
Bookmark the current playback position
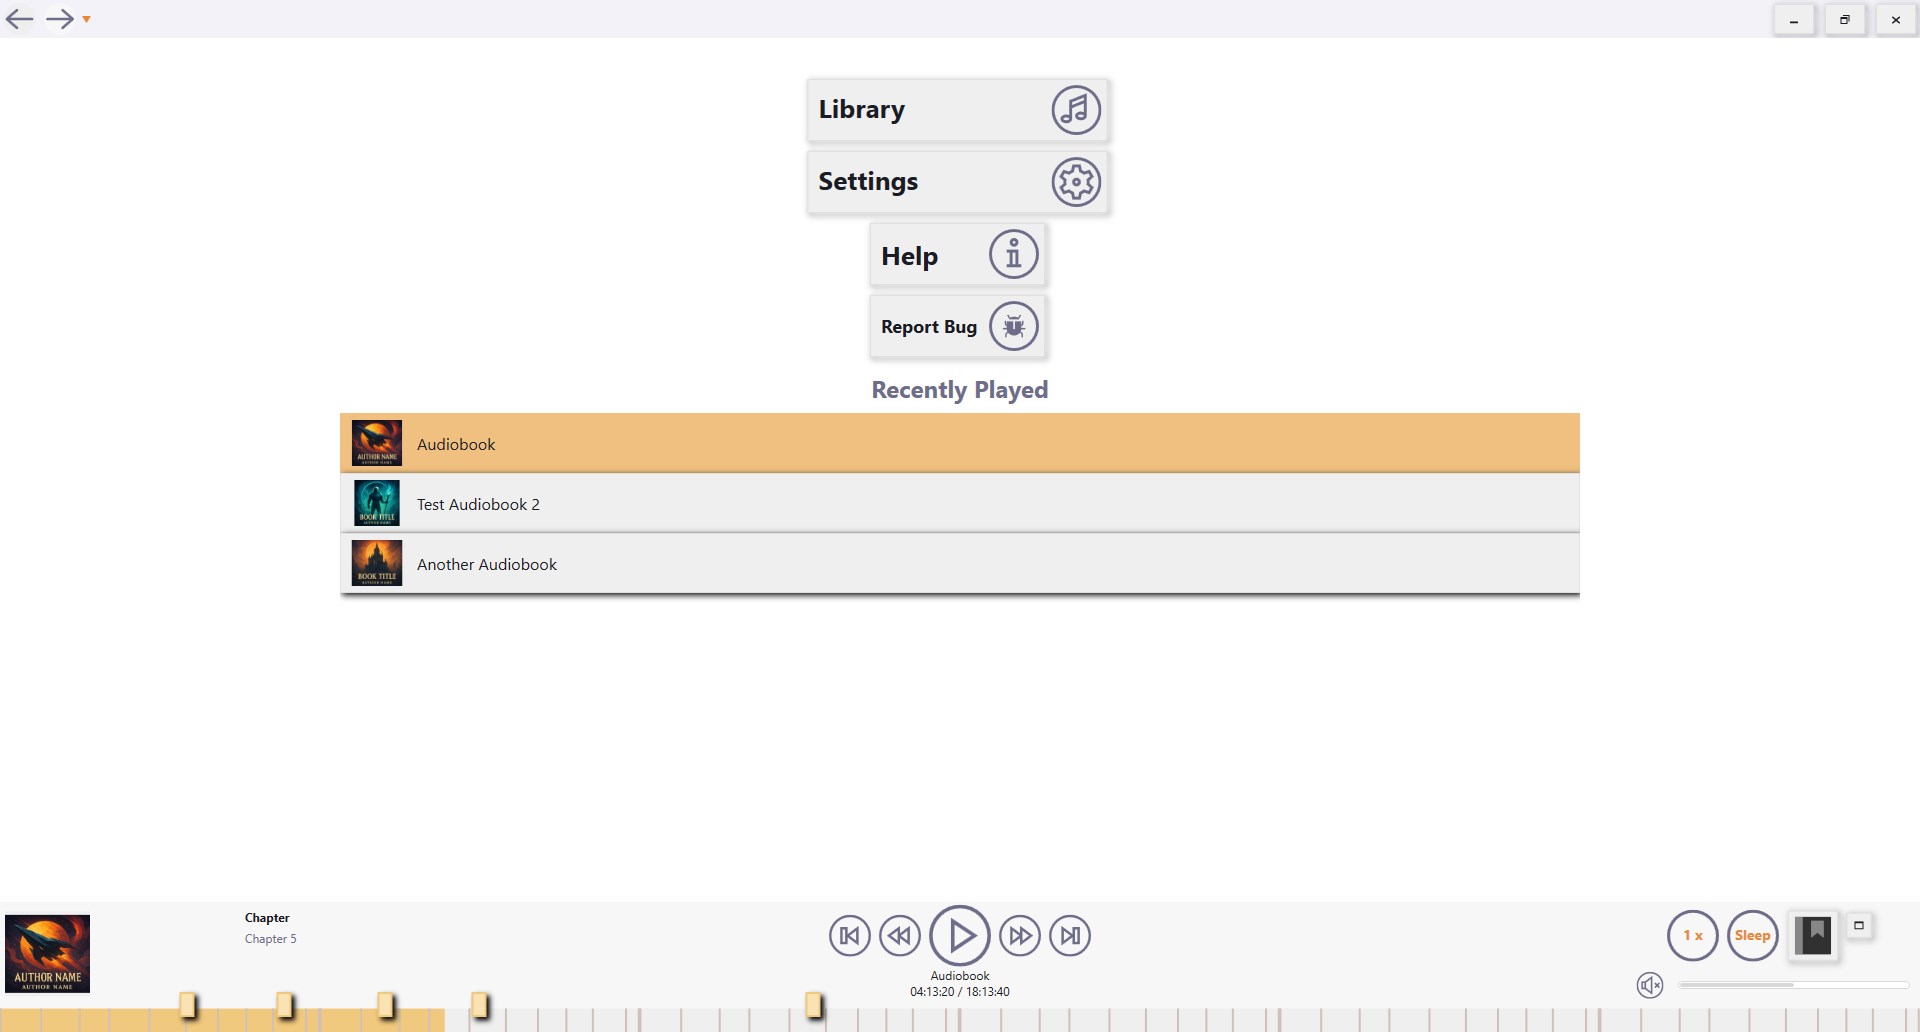[x=1814, y=935]
